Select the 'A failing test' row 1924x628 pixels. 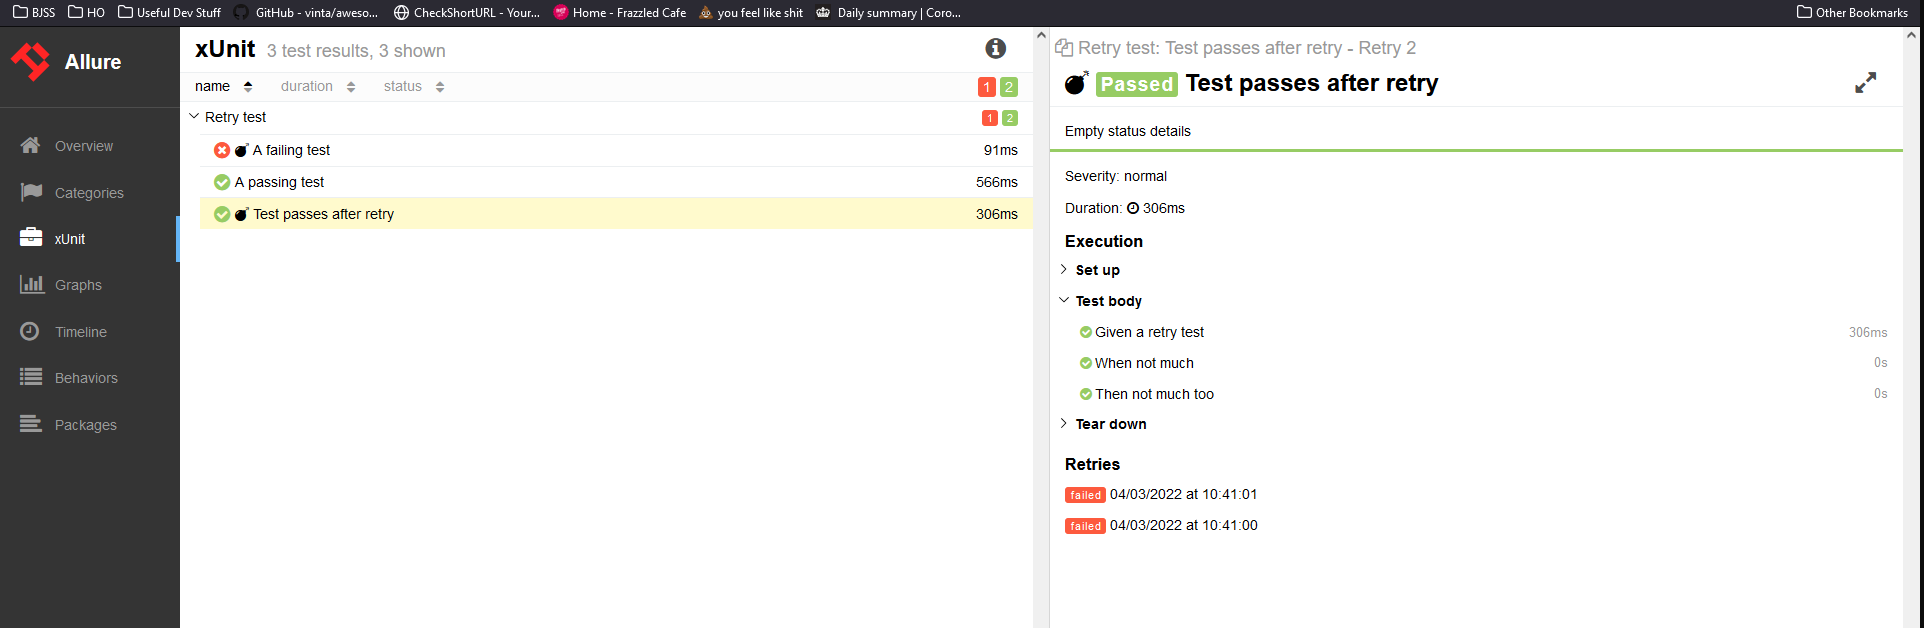616,150
